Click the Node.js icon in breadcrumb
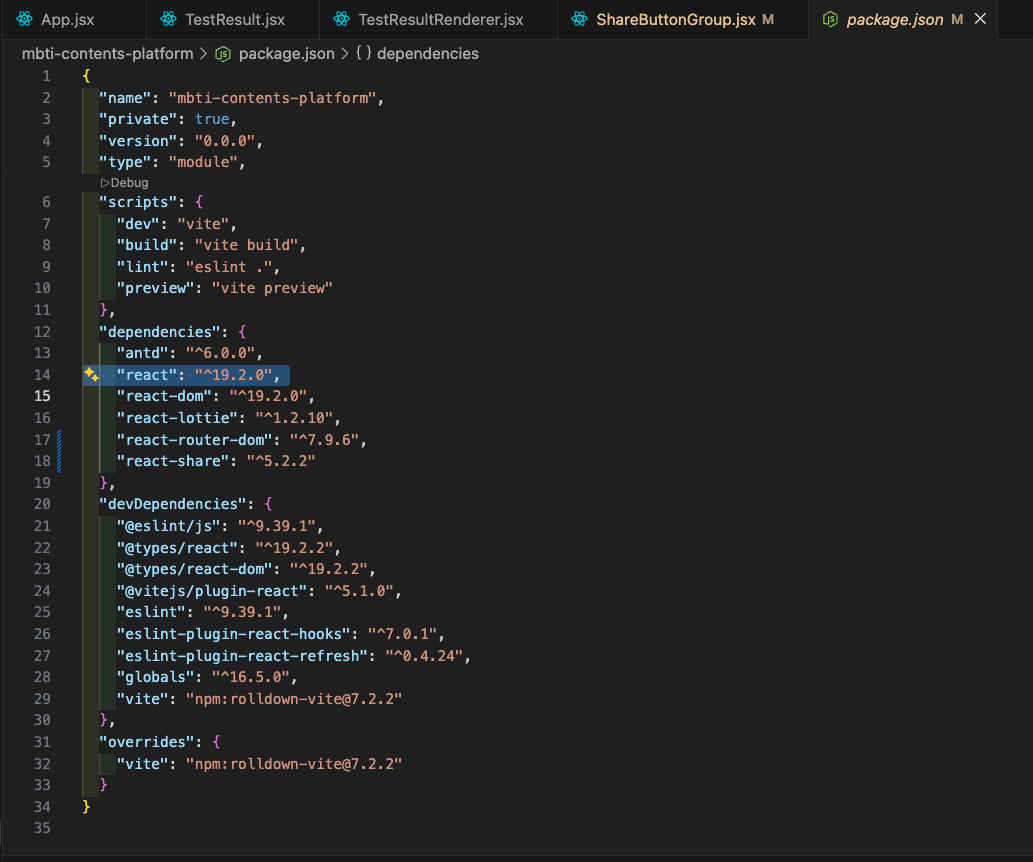This screenshot has height=862, width=1033. click(x=223, y=54)
